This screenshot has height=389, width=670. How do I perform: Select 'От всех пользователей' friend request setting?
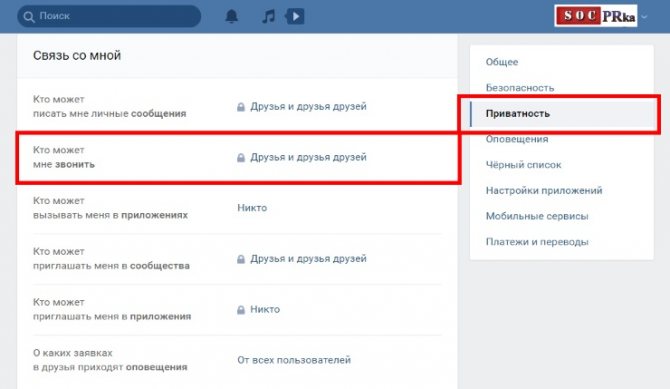pyautogui.click(x=294, y=360)
